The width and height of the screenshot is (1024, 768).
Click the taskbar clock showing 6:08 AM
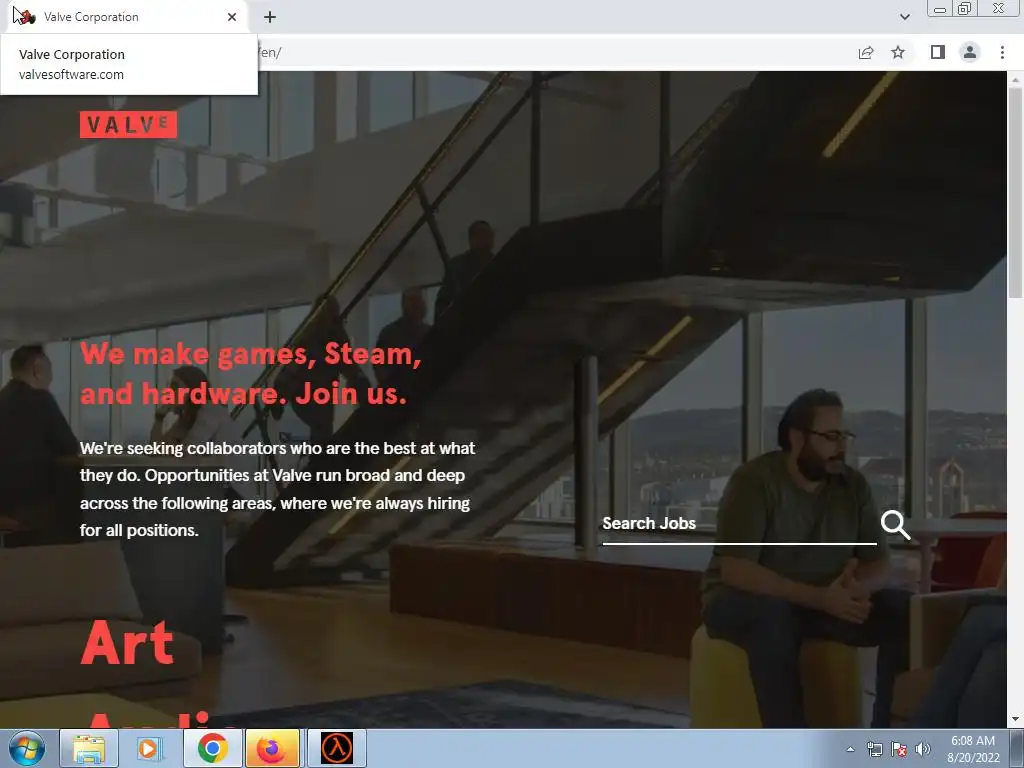(x=973, y=748)
